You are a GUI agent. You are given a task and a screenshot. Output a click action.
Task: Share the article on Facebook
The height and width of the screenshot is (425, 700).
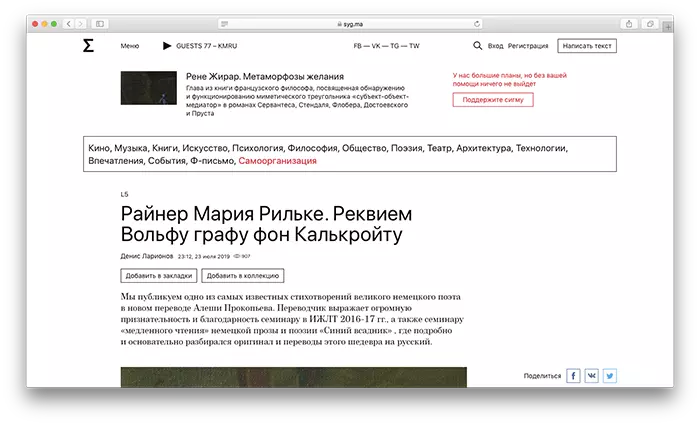click(573, 376)
